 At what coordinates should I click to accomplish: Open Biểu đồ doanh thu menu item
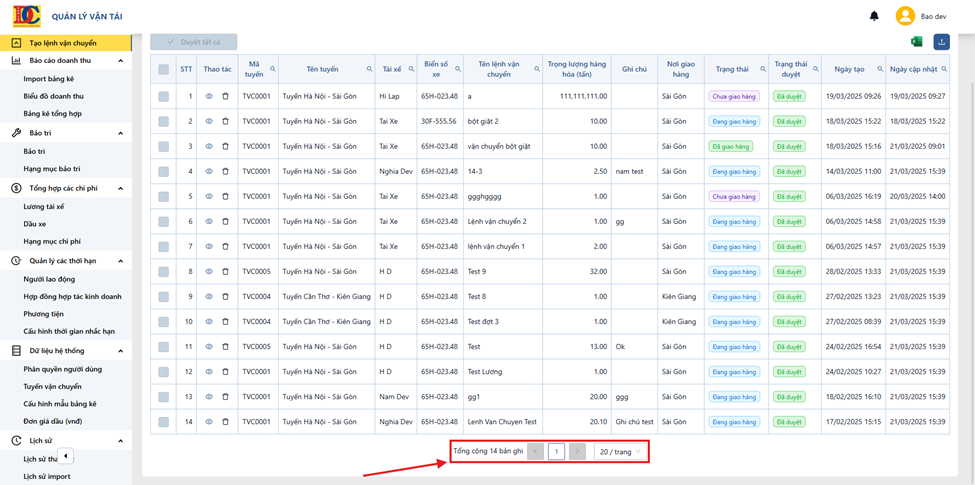pyautogui.click(x=53, y=96)
